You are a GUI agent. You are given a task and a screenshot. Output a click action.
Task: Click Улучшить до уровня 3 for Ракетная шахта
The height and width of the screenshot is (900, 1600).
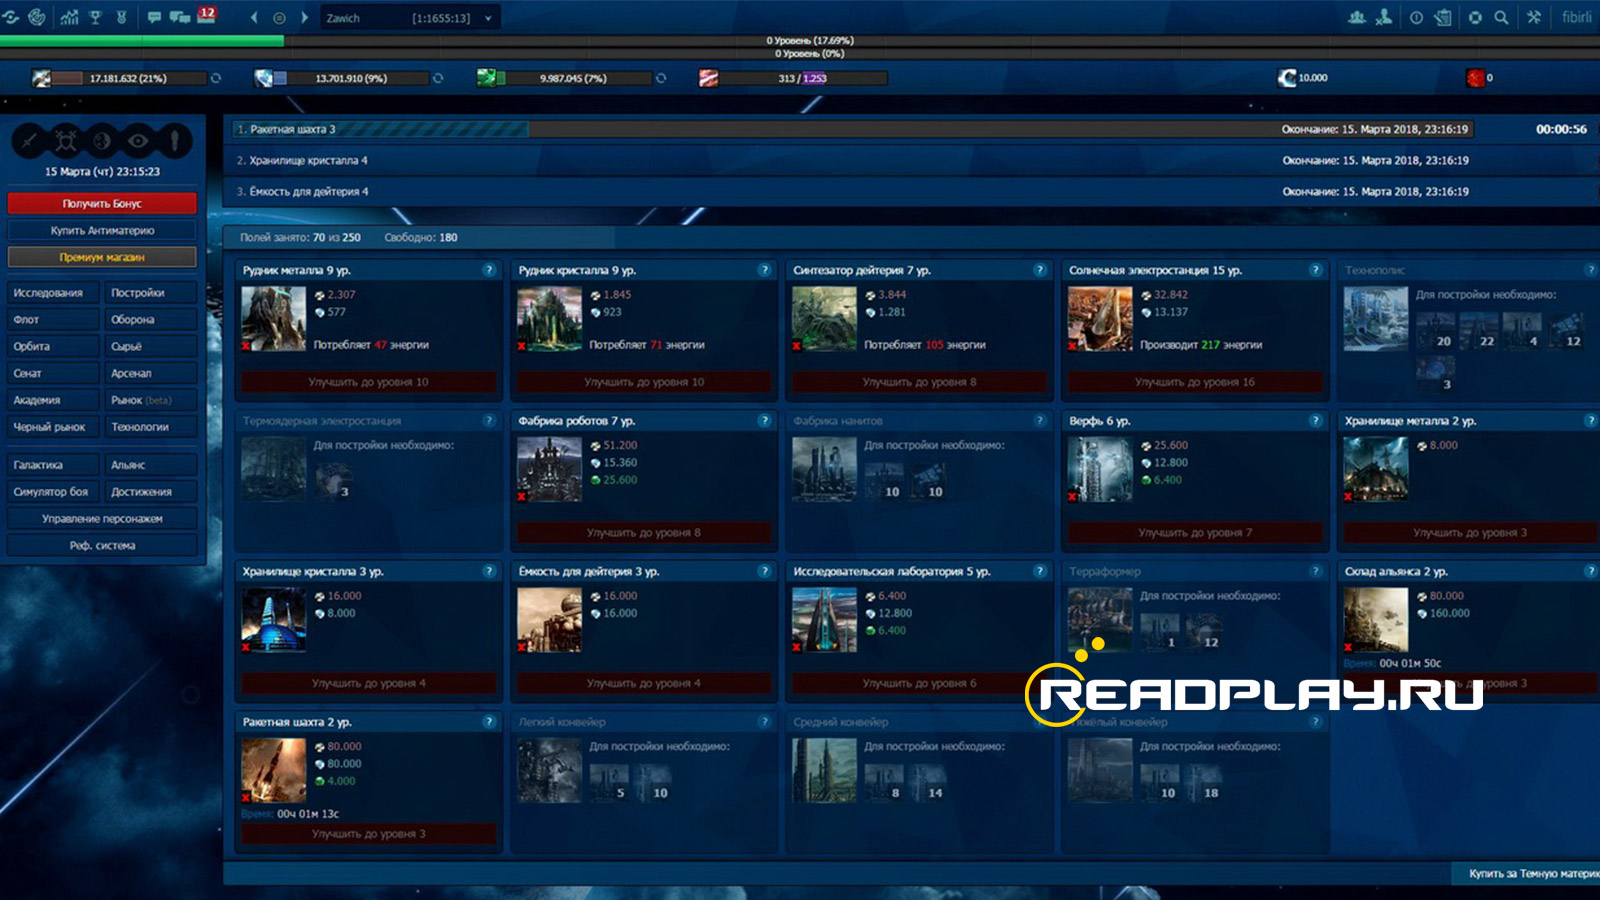click(x=368, y=834)
